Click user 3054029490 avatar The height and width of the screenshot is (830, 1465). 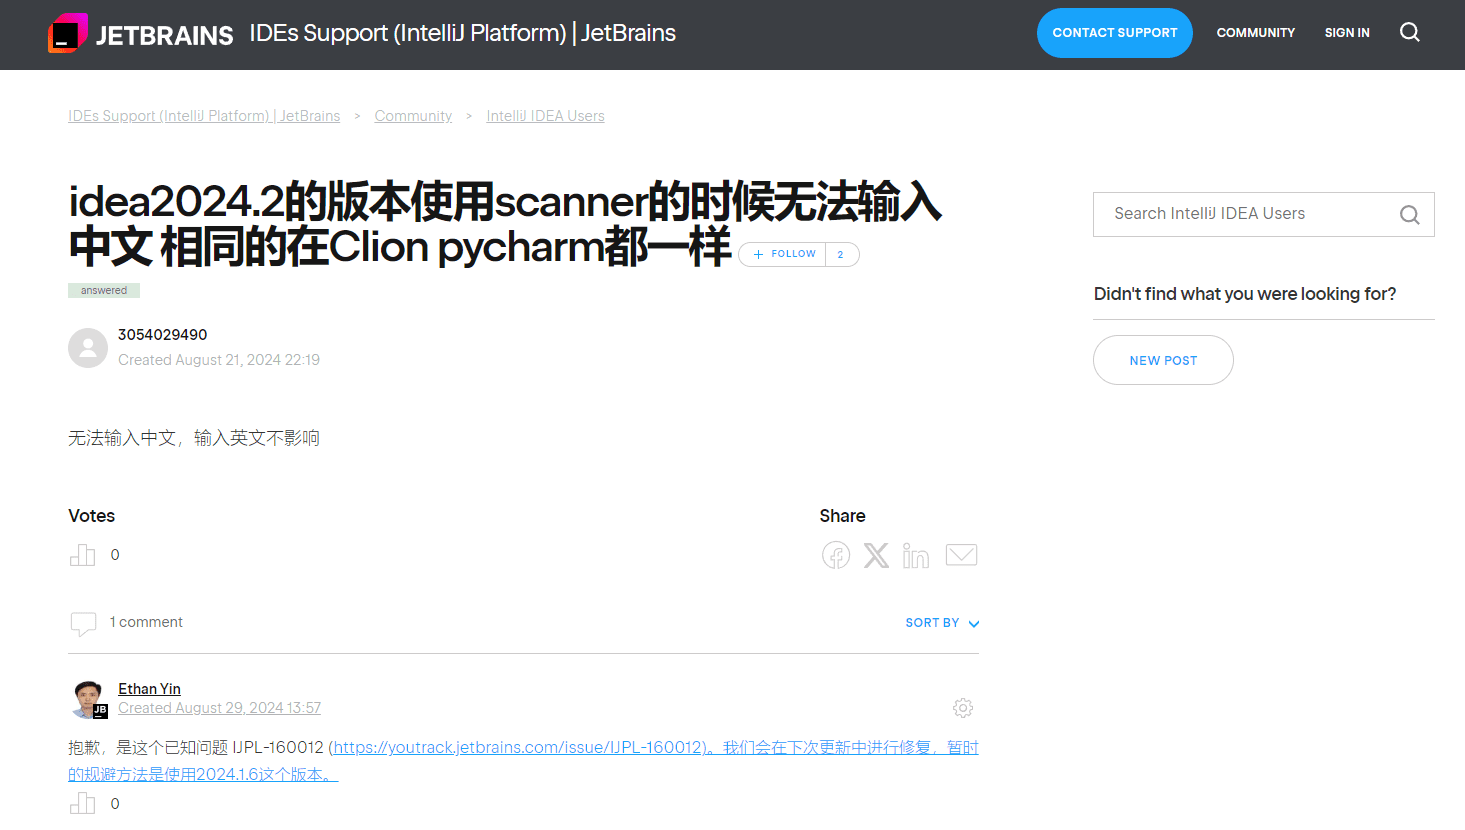click(x=88, y=348)
